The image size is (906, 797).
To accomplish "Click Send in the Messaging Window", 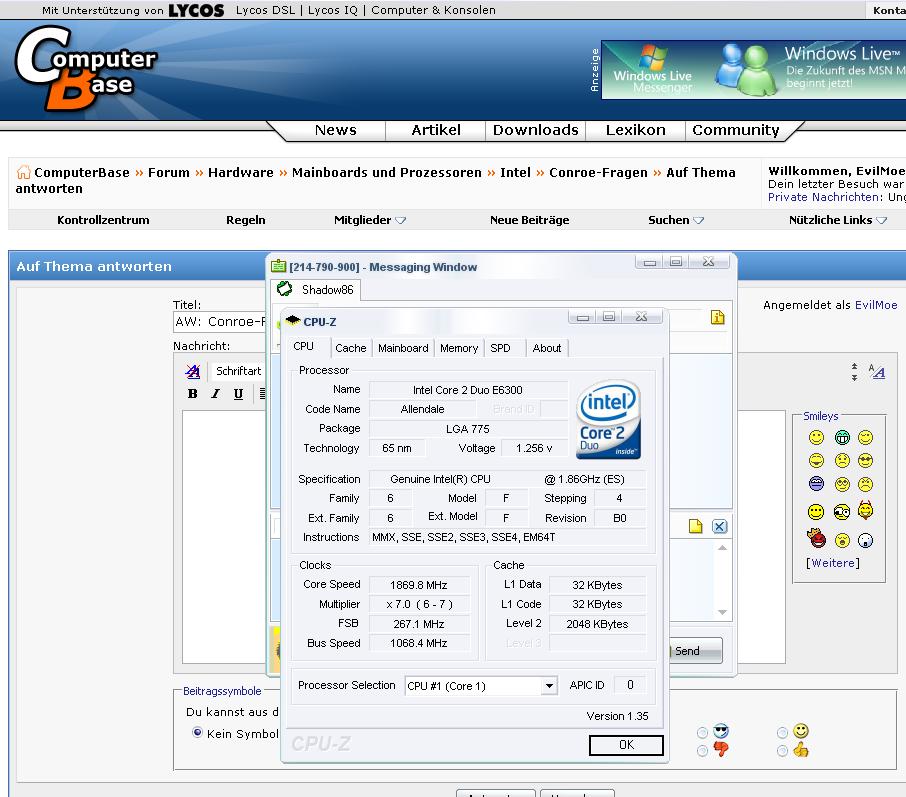I will click(696, 651).
